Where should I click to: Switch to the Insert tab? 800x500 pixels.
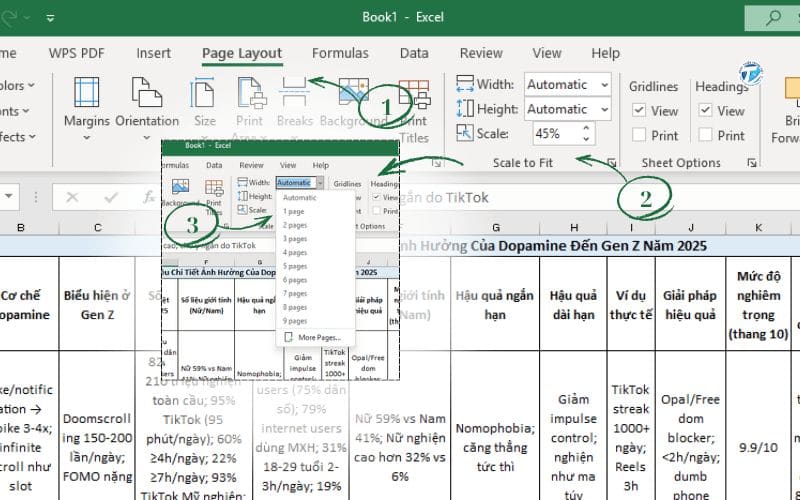tap(153, 53)
